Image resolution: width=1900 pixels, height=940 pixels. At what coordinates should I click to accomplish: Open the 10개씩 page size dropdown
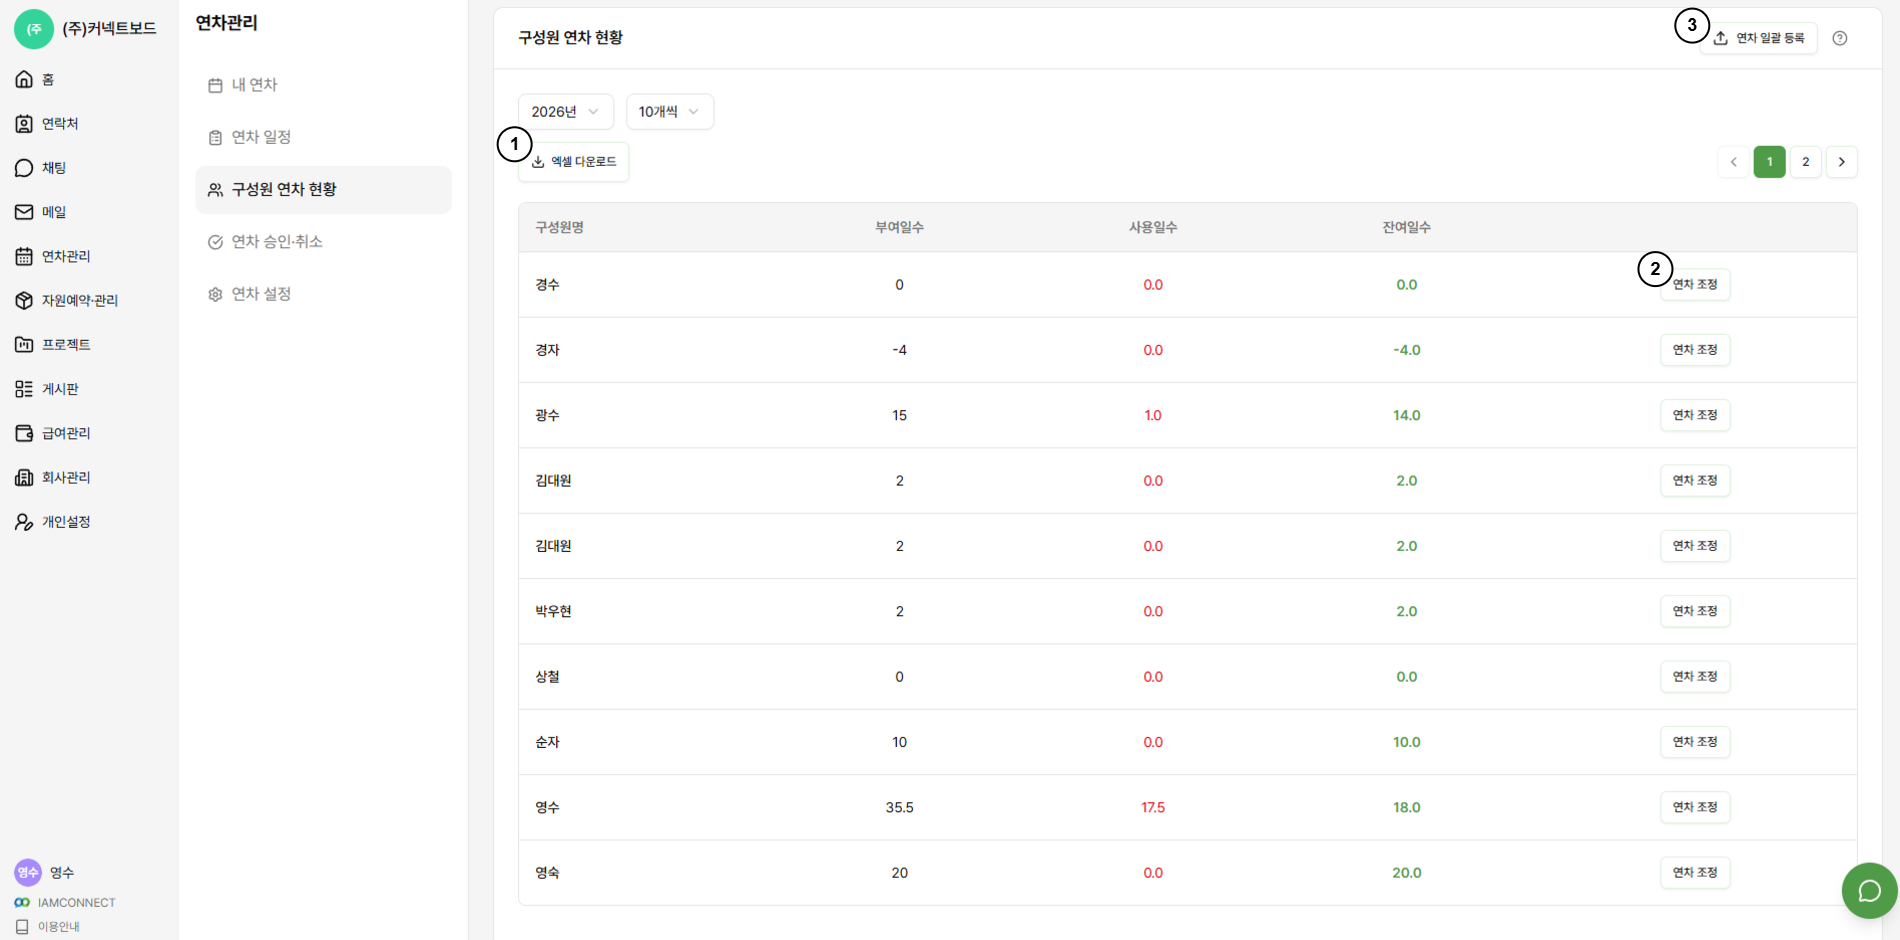pos(670,112)
